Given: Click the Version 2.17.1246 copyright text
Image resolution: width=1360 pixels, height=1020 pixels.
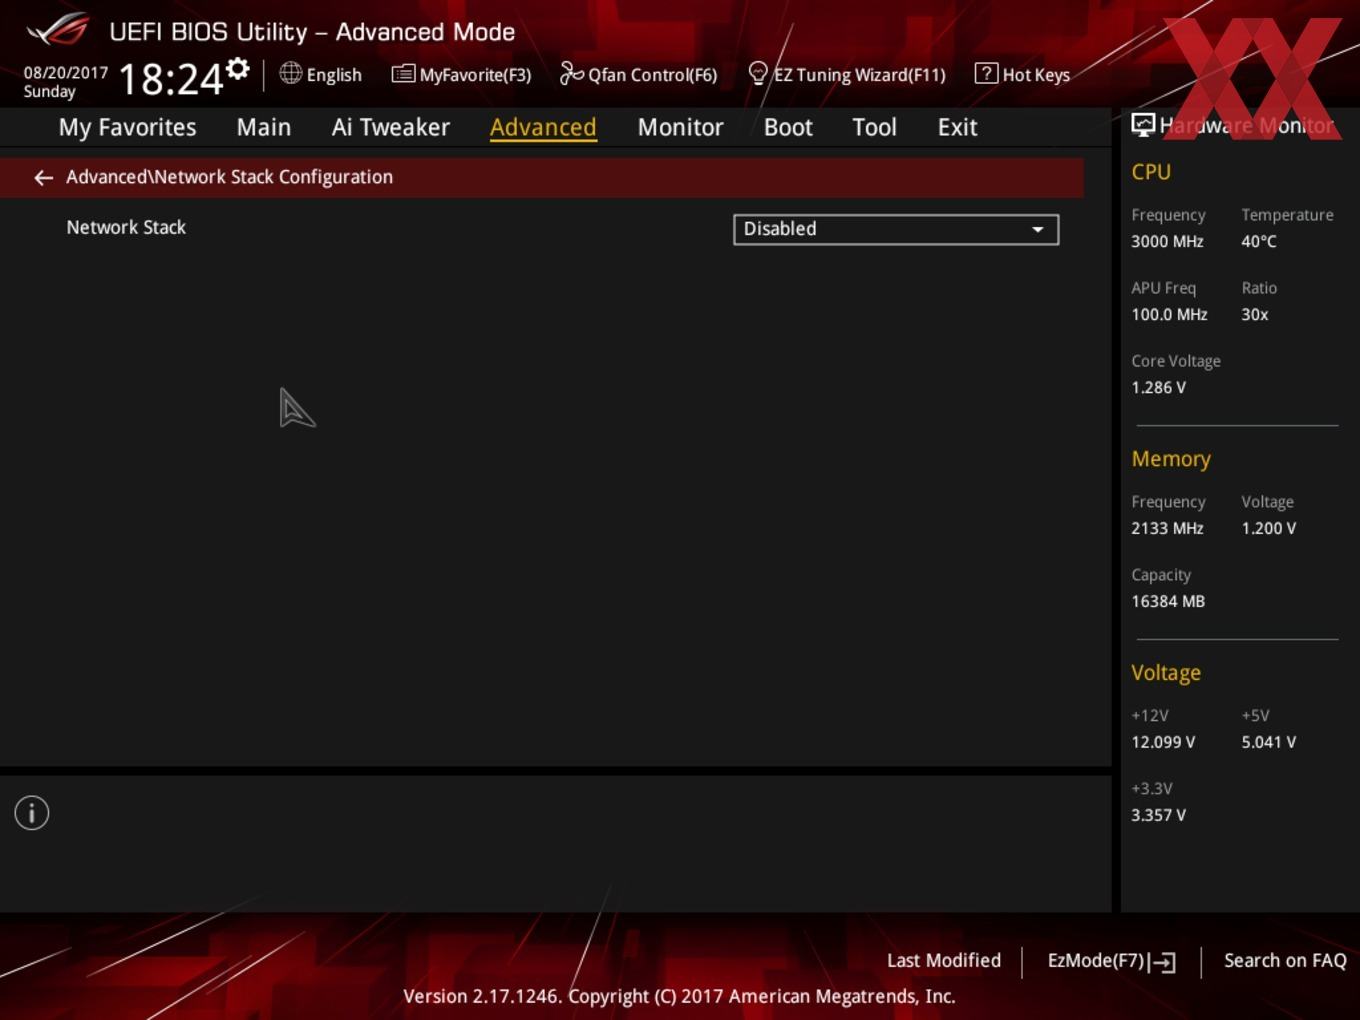Looking at the screenshot, I should tap(679, 996).
